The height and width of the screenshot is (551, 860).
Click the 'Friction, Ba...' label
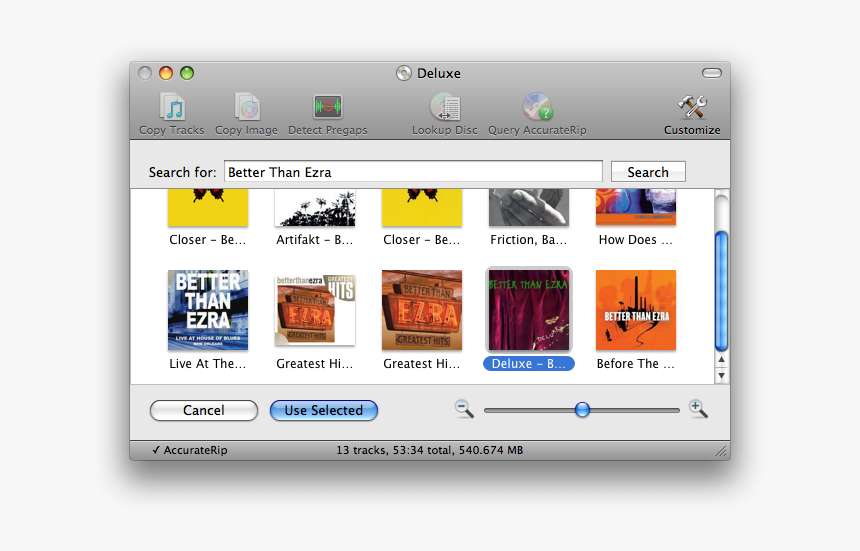click(529, 240)
